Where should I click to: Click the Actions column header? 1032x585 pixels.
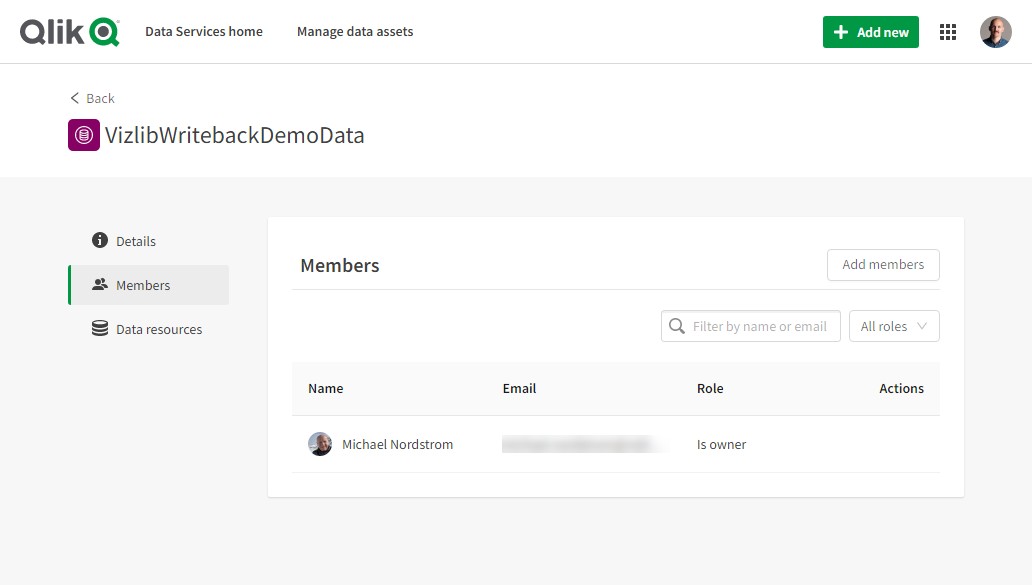[x=901, y=388]
